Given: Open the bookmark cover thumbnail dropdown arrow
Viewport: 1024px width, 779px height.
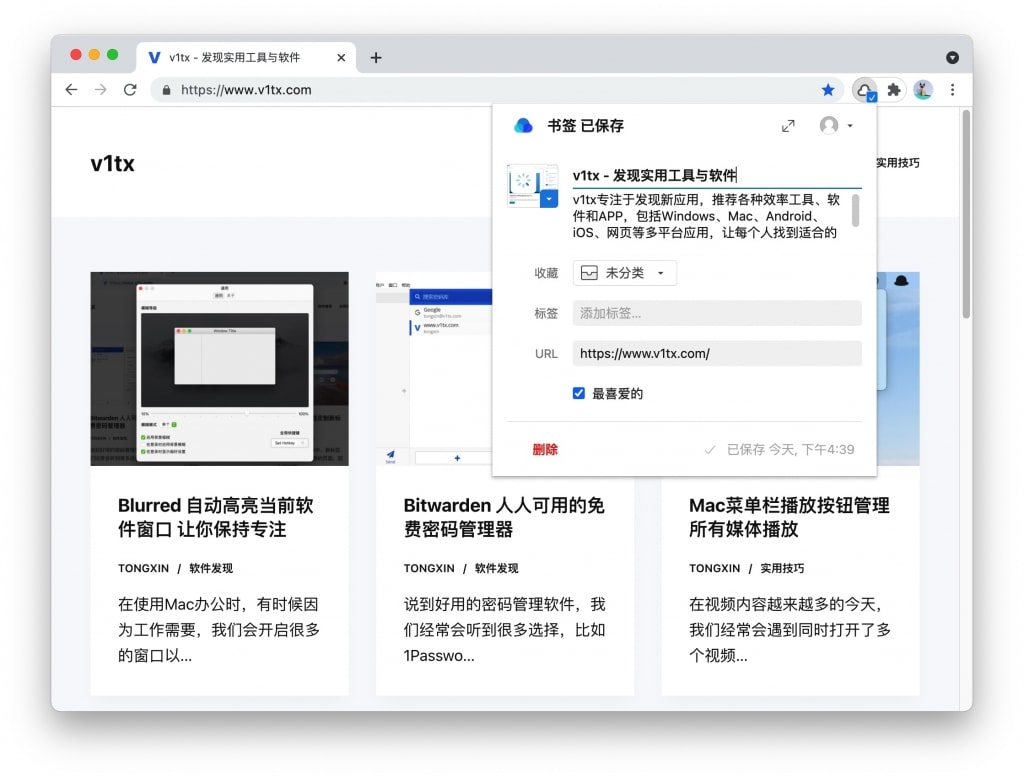Looking at the screenshot, I should tap(549, 199).
